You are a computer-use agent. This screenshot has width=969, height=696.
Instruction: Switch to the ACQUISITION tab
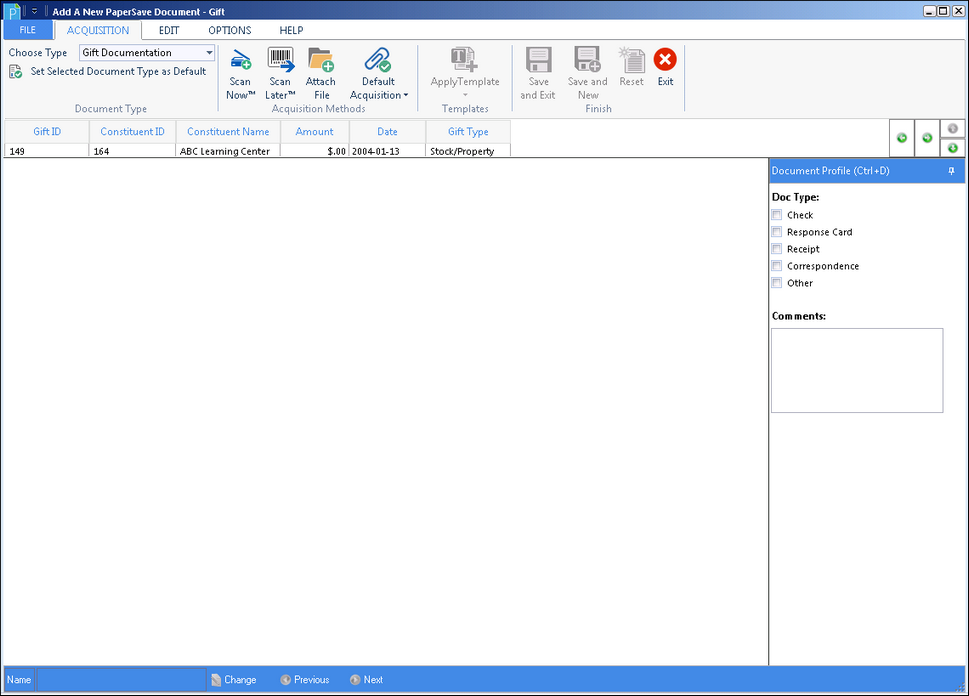click(x=98, y=30)
